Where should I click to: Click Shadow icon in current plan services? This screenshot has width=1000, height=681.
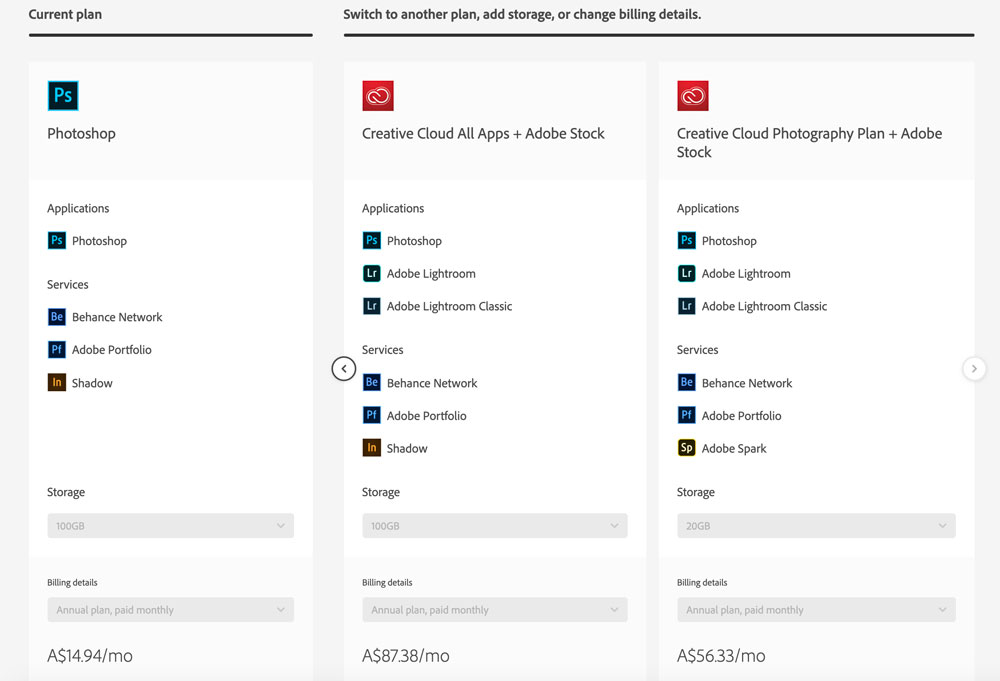[x=57, y=383]
